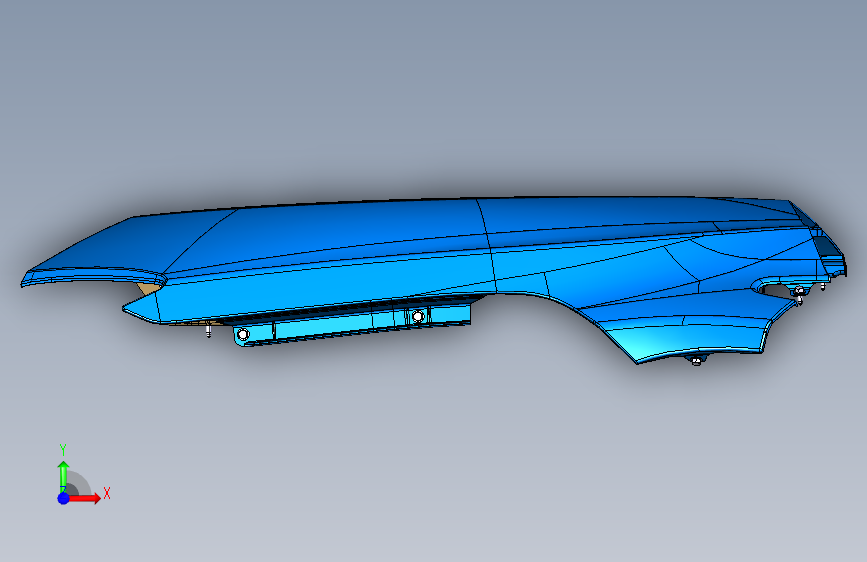Click the blue Z axis ball on triad

(x=64, y=498)
